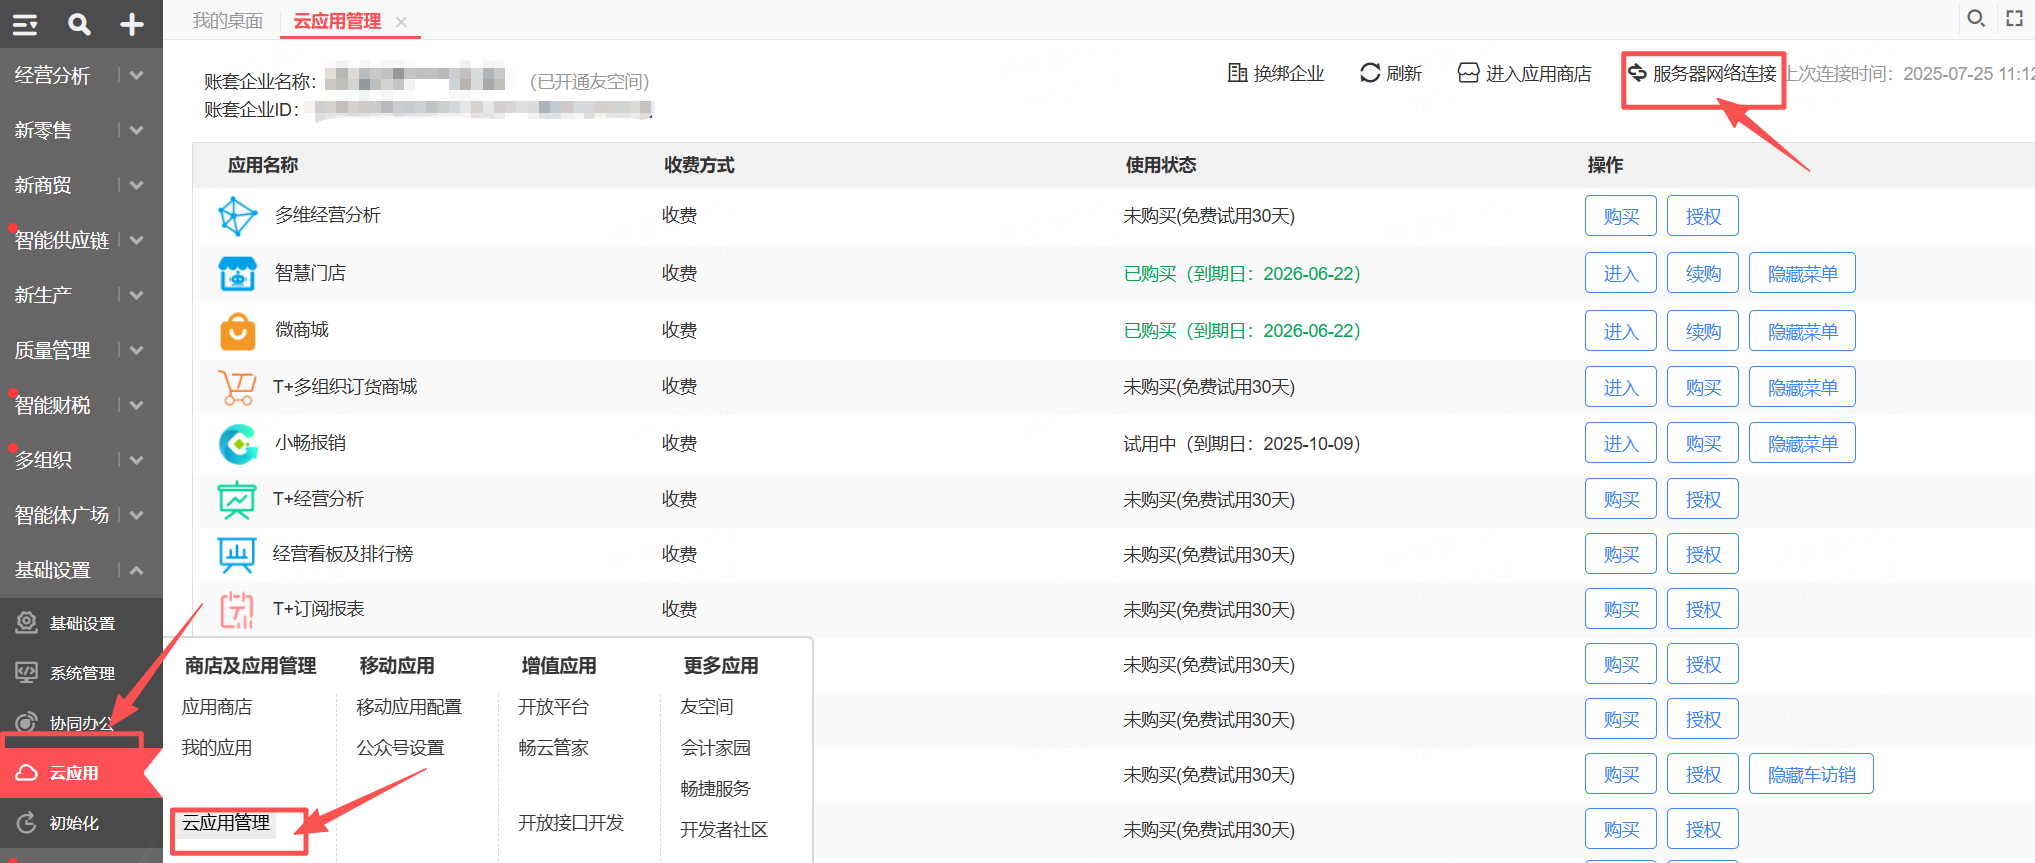Collapse the 基础设置 sidebar section

[137, 570]
